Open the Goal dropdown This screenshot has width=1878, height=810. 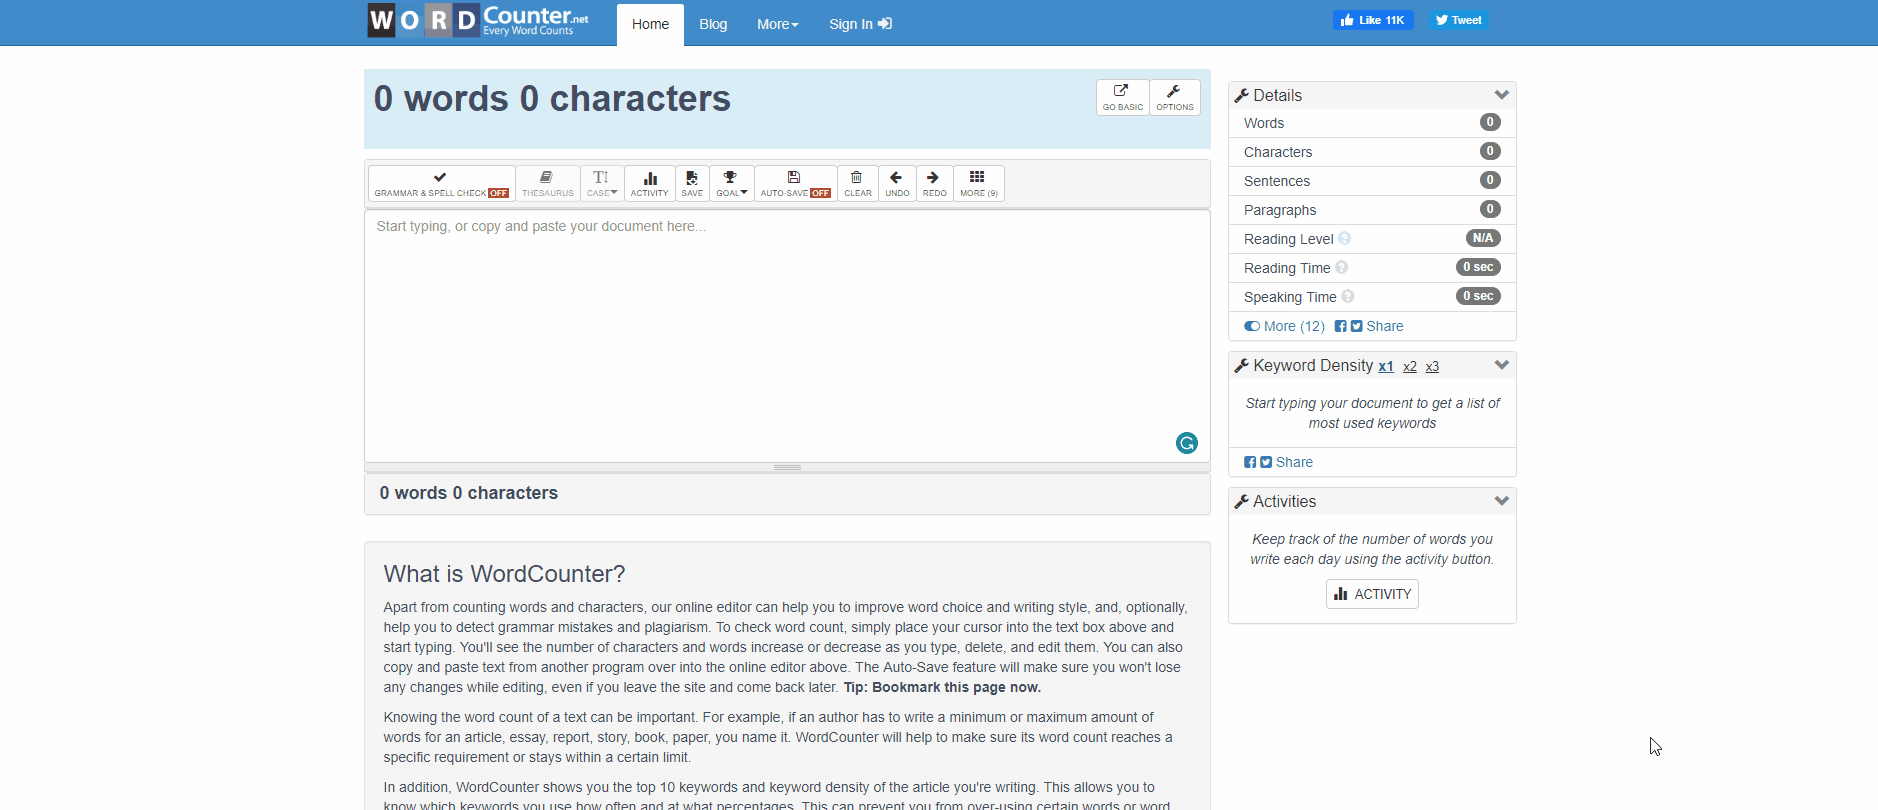pos(732,184)
